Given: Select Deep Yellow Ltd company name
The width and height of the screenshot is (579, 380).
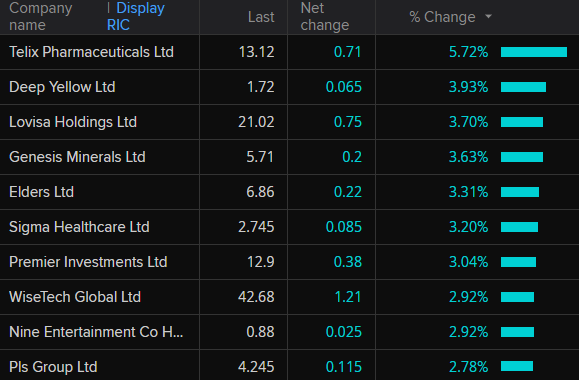Looking at the screenshot, I should click(62, 87).
